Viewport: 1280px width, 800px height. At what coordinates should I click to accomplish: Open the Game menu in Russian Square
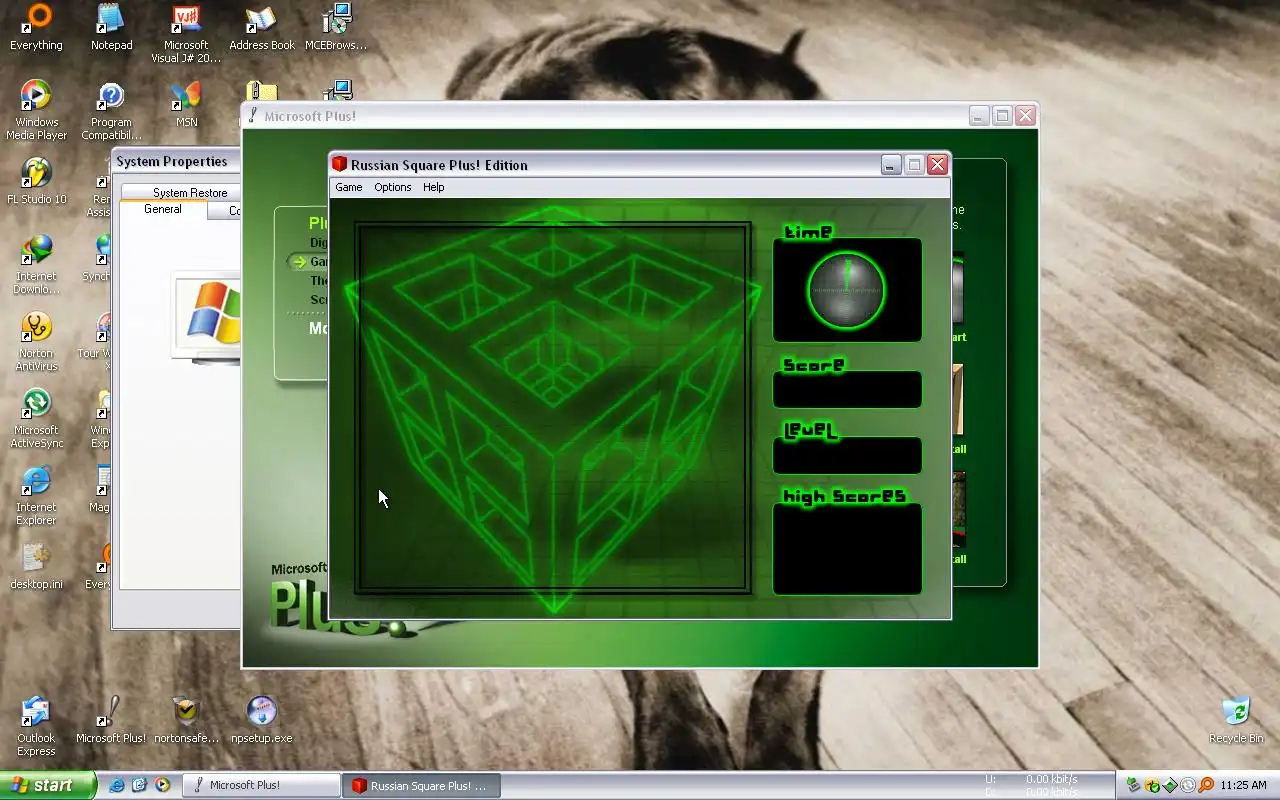348,187
